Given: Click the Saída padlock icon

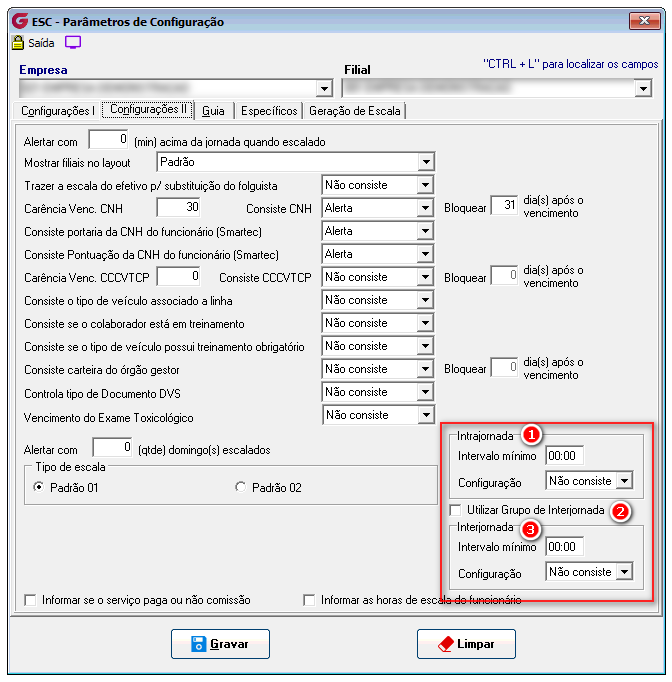Looking at the screenshot, I should [x=18, y=43].
